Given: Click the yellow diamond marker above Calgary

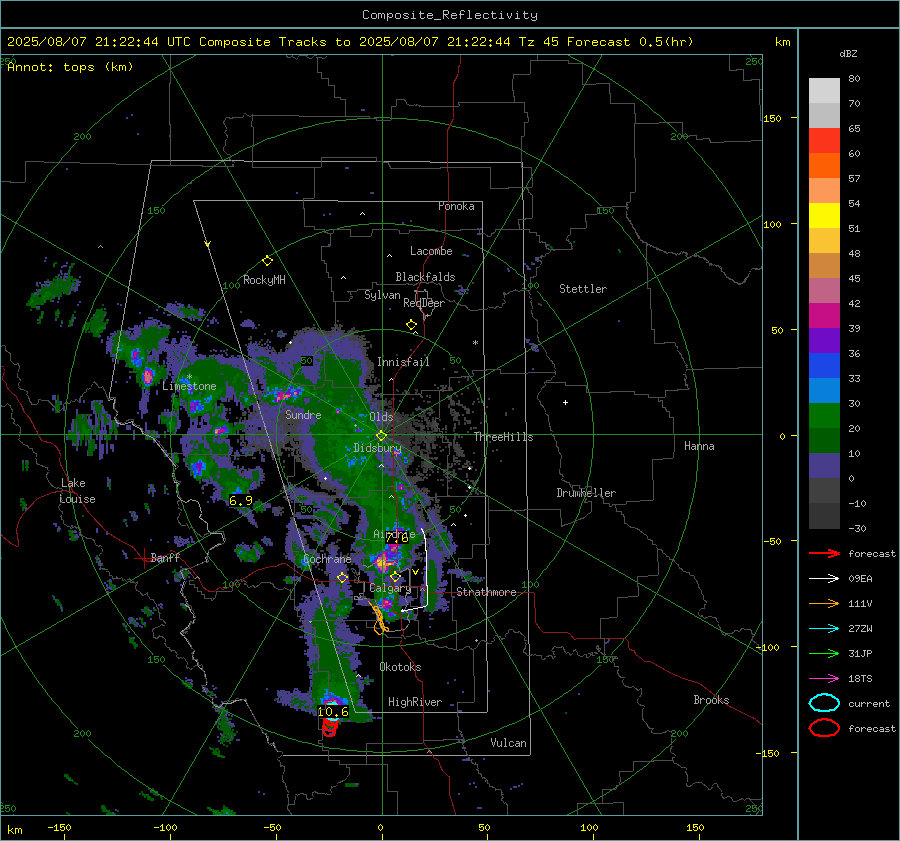Looking at the screenshot, I should click(395, 576).
